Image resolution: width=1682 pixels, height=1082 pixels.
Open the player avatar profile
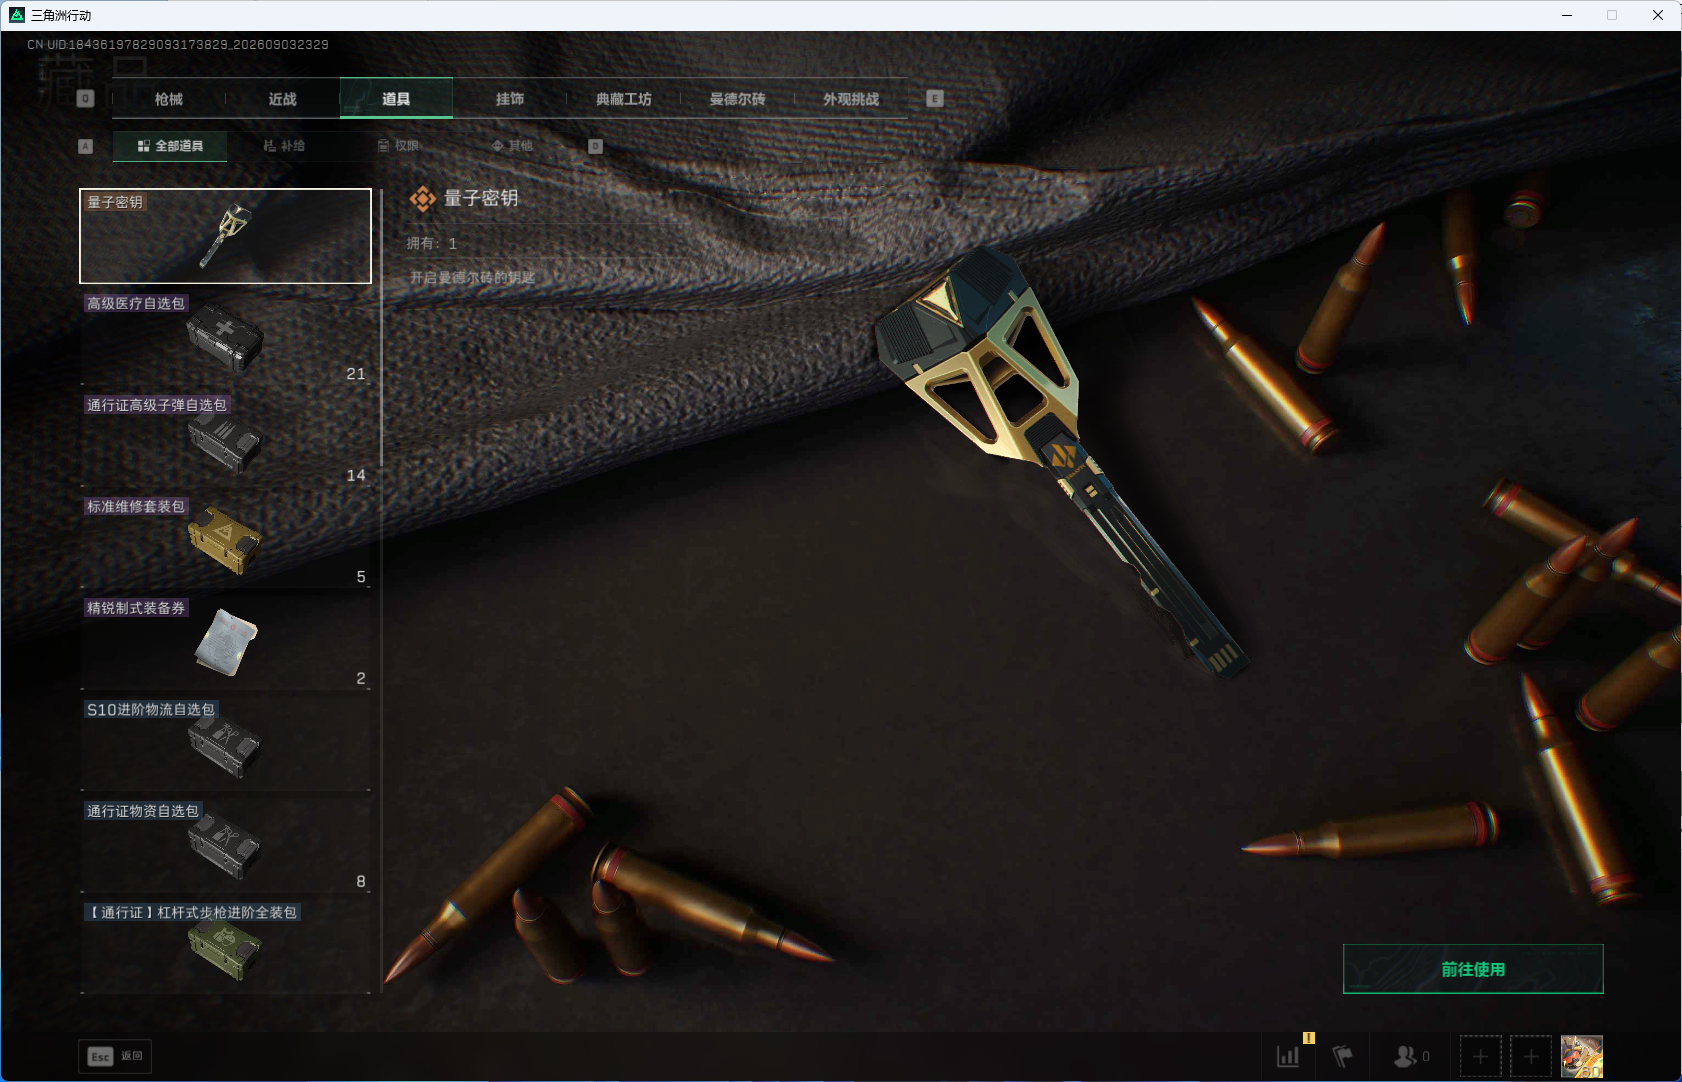(x=1582, y=1056)
